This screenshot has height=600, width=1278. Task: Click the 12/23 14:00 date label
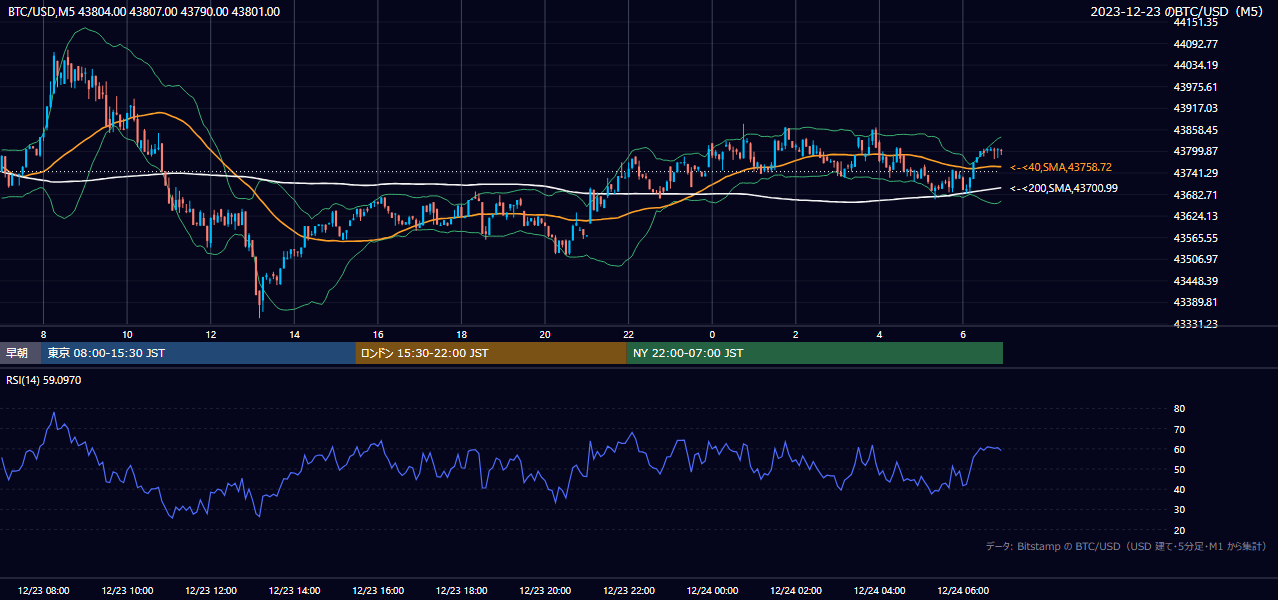[294, 591]
